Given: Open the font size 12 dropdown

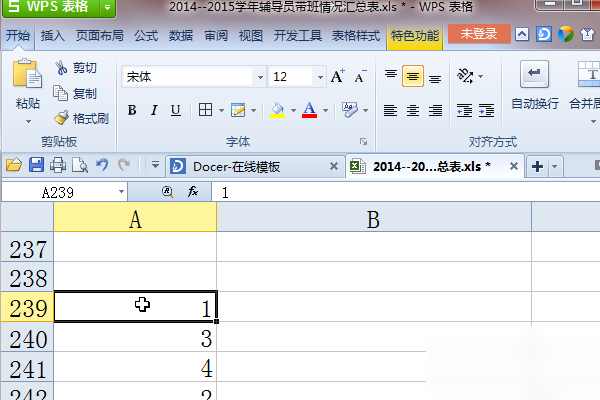Looking at the screenshot, I should point(320,77).
